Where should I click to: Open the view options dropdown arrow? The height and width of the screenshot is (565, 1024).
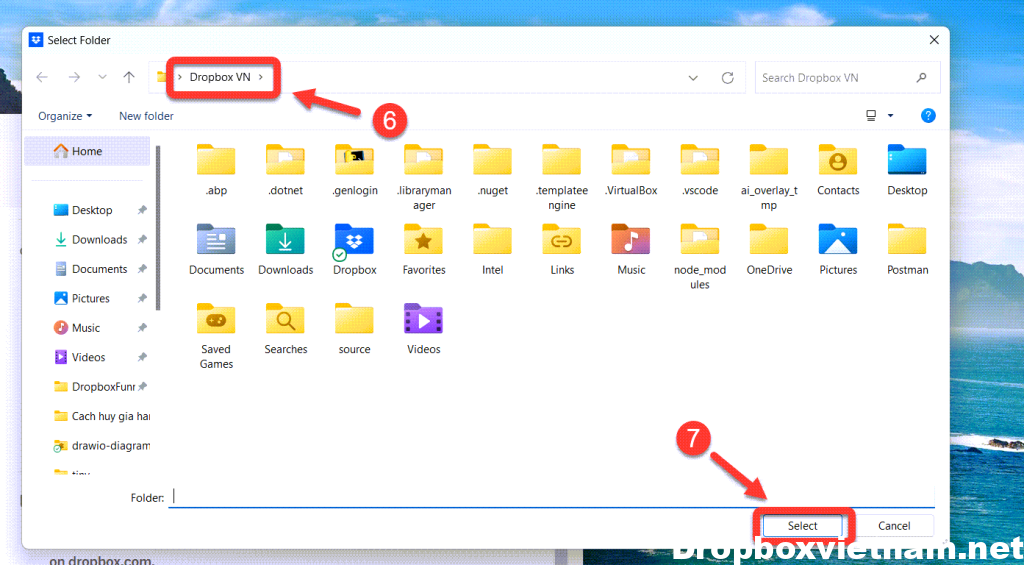[x=891, y=116]
